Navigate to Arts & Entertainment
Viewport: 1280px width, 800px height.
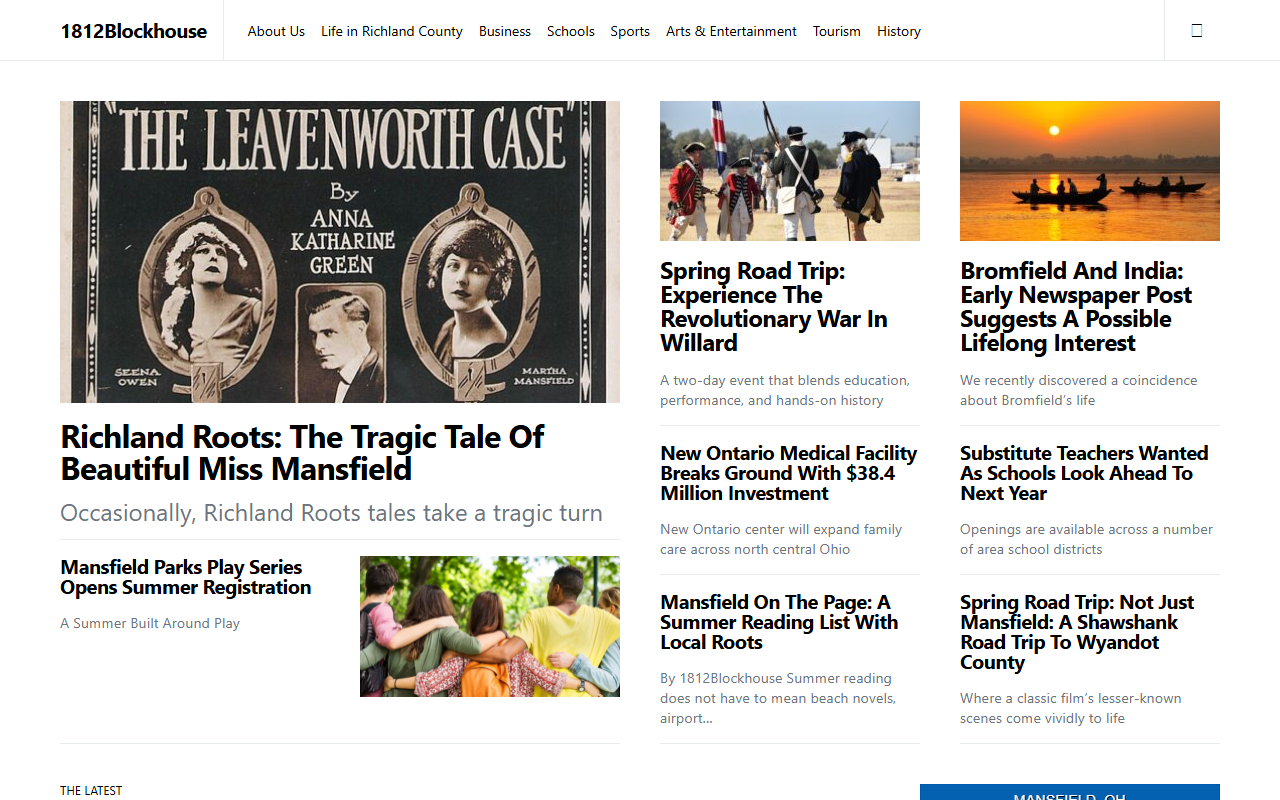[x=731, y=31]
